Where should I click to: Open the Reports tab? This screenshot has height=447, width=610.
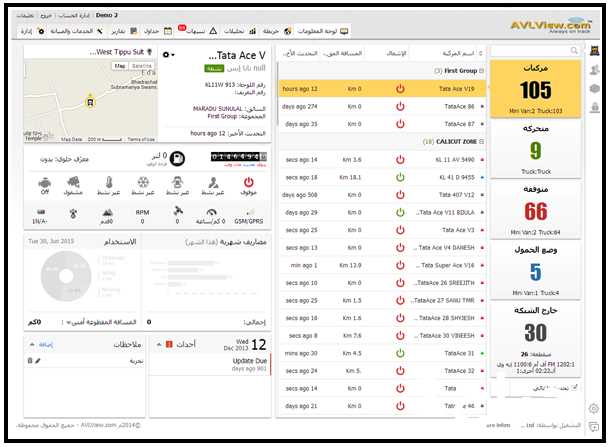[x=124, y=31]
